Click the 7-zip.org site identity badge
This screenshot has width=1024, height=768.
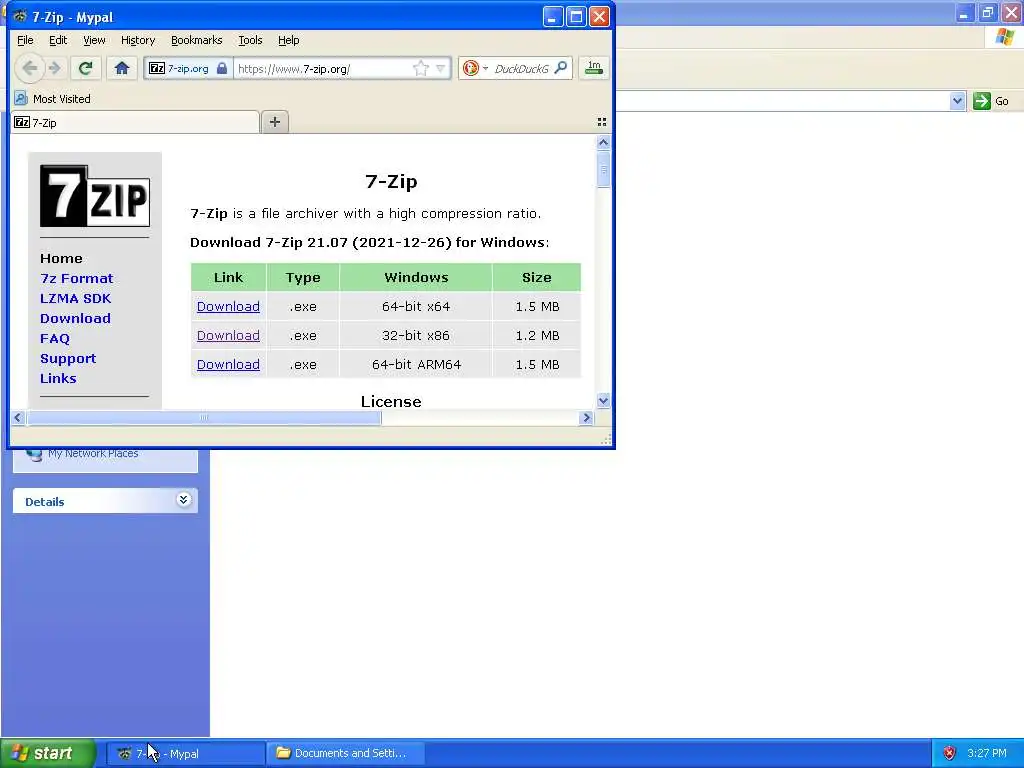pyautogui.click(x=188, y=69)
